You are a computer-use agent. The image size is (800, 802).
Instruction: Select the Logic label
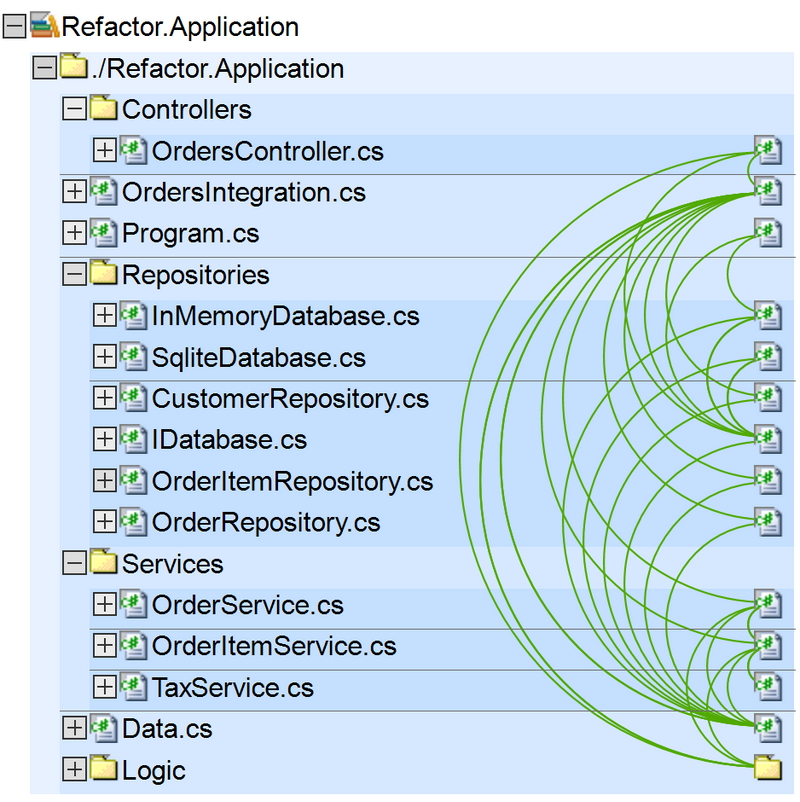click(153, 771)
